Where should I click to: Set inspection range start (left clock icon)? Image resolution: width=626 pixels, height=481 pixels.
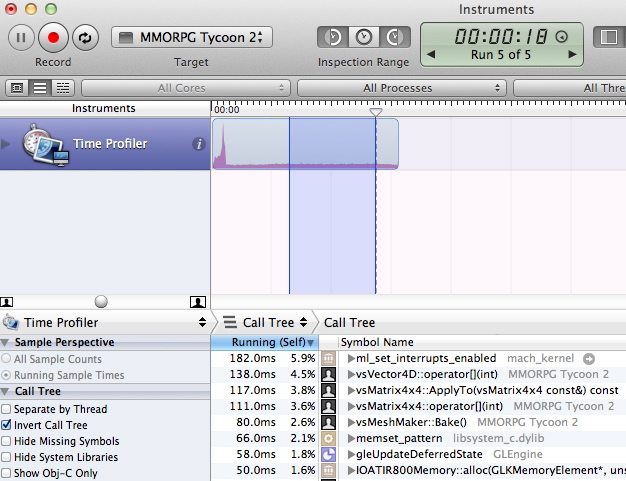(333, 38)
